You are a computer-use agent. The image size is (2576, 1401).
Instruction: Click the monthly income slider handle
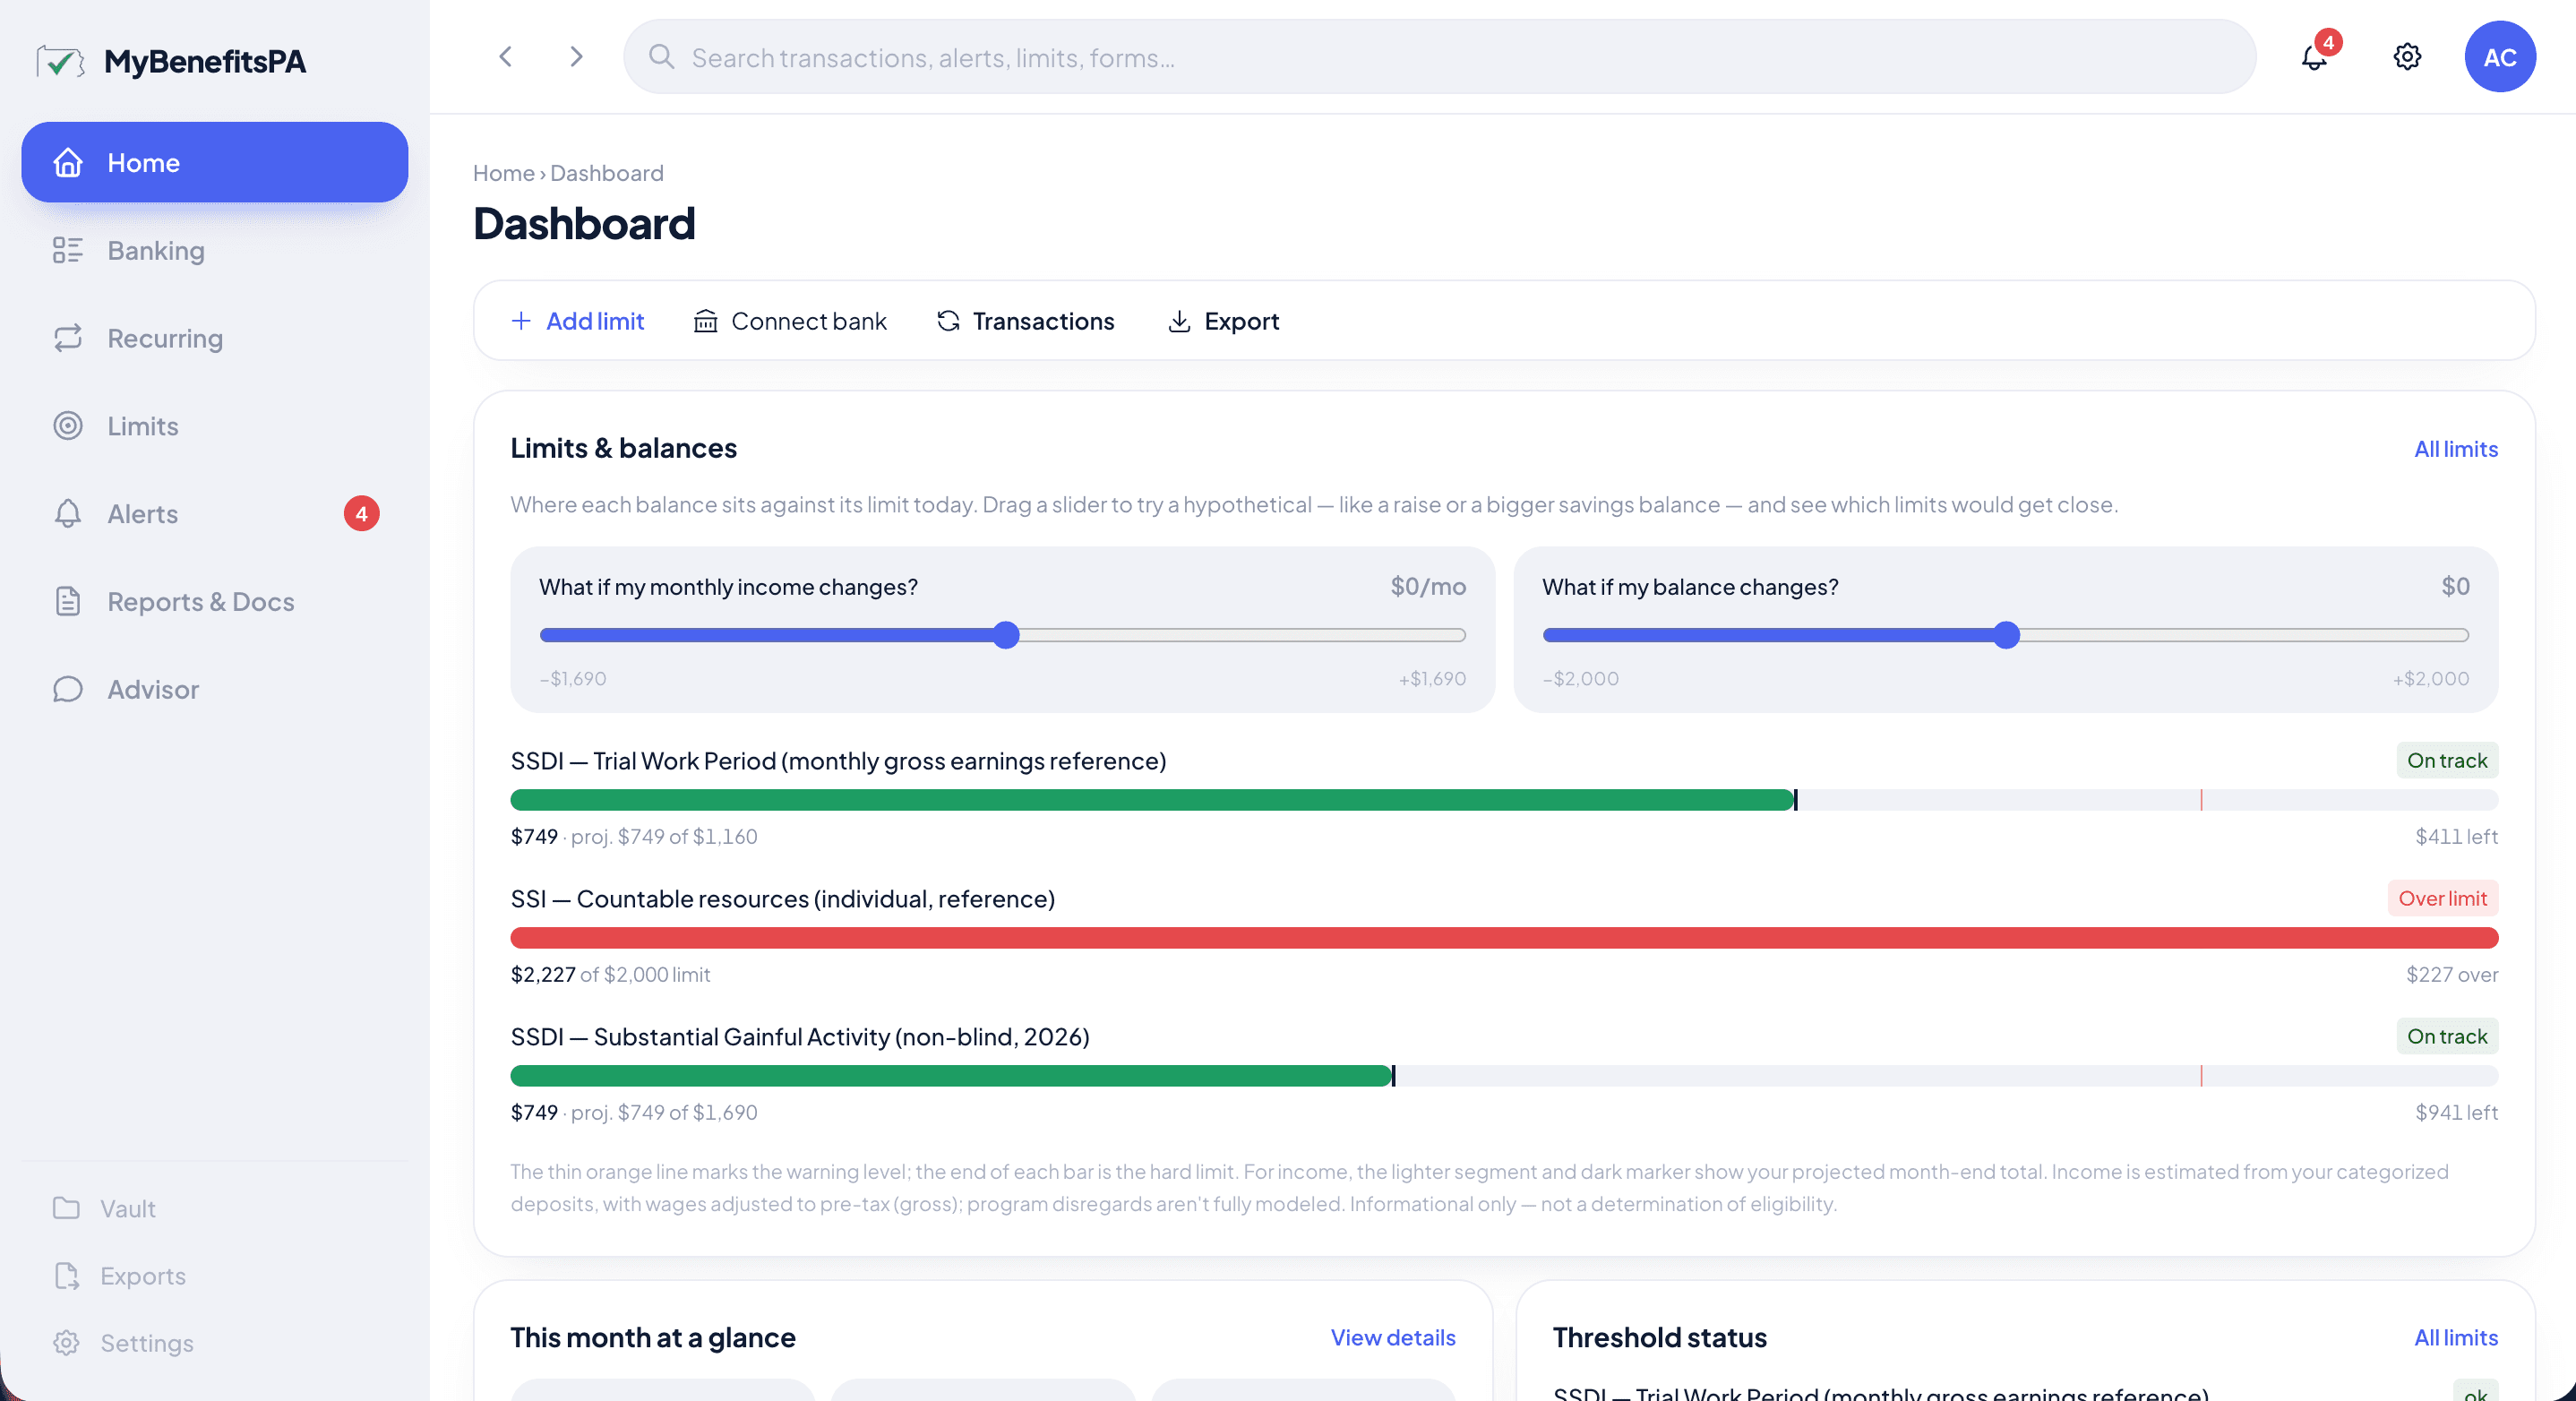1006,635
